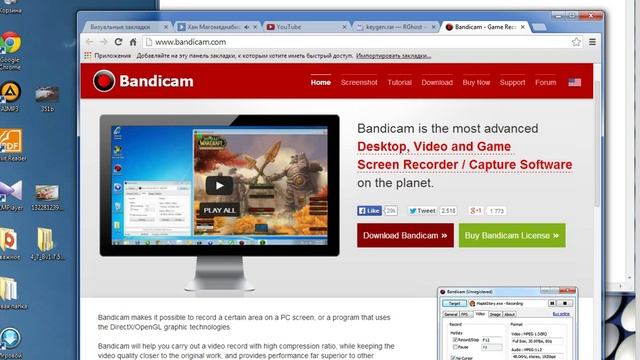Viewport: 640px width, 360px height.
Task: Open the Screenshot nav item
Action: point(359,82)
